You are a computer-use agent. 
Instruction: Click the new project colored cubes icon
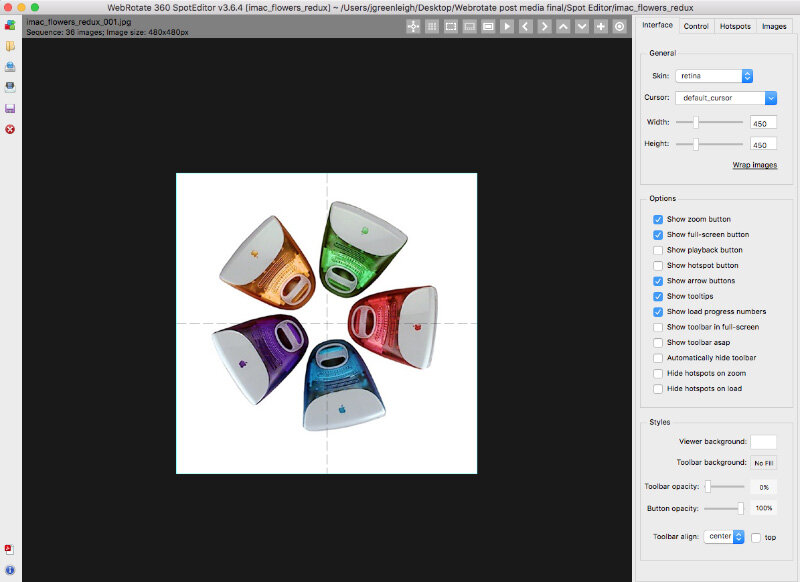[x=10, y=25]
